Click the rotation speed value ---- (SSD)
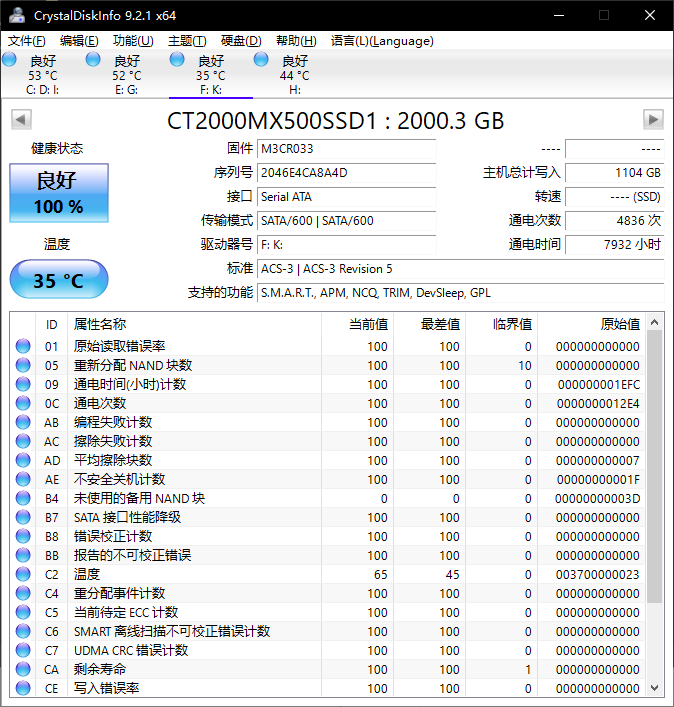 click(x=615, y=197)
